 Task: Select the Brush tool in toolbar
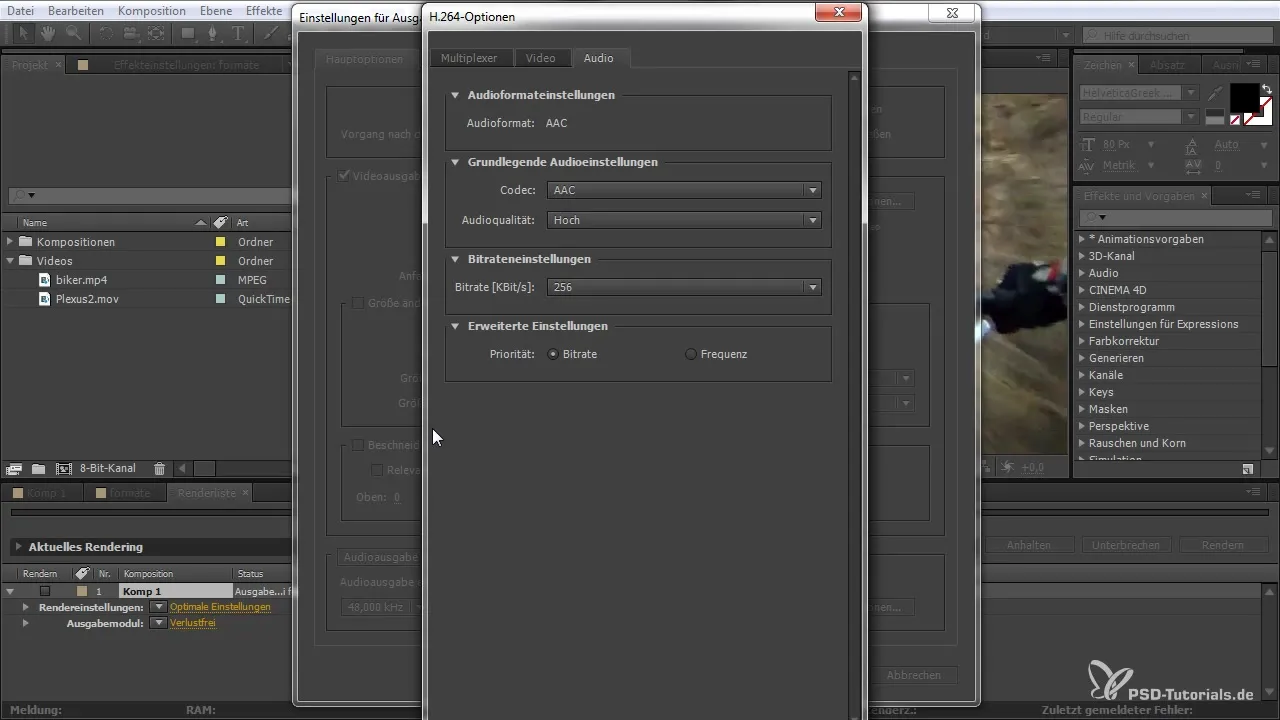[x=272, y=33]
